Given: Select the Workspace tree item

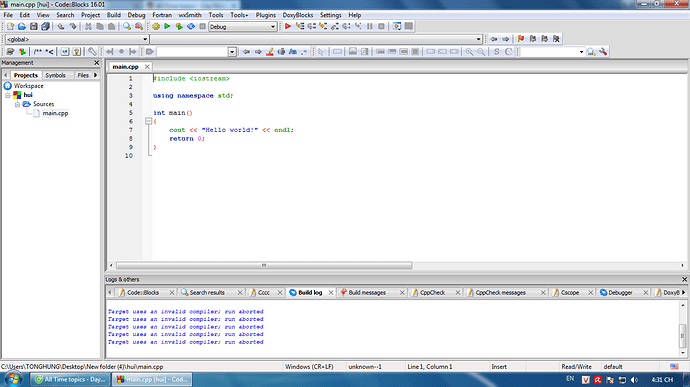Looking at the screenshot, I should [28, 86].
